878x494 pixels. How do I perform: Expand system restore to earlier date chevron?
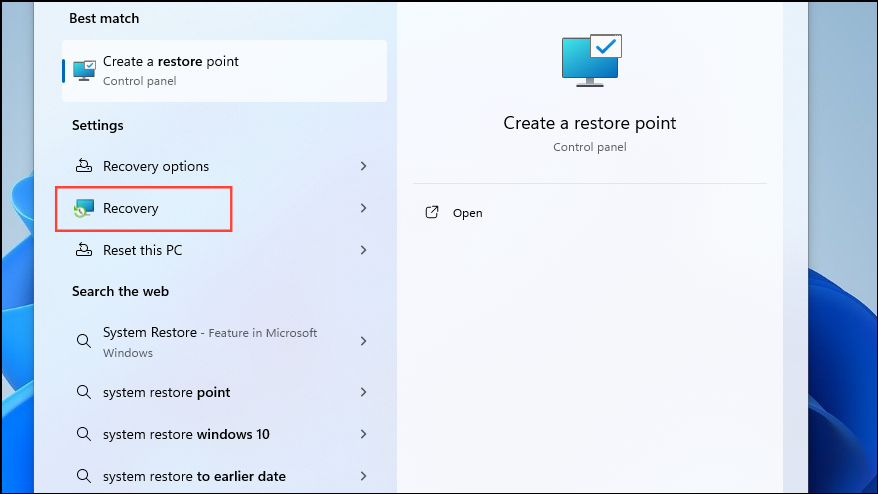pos(363,476)
